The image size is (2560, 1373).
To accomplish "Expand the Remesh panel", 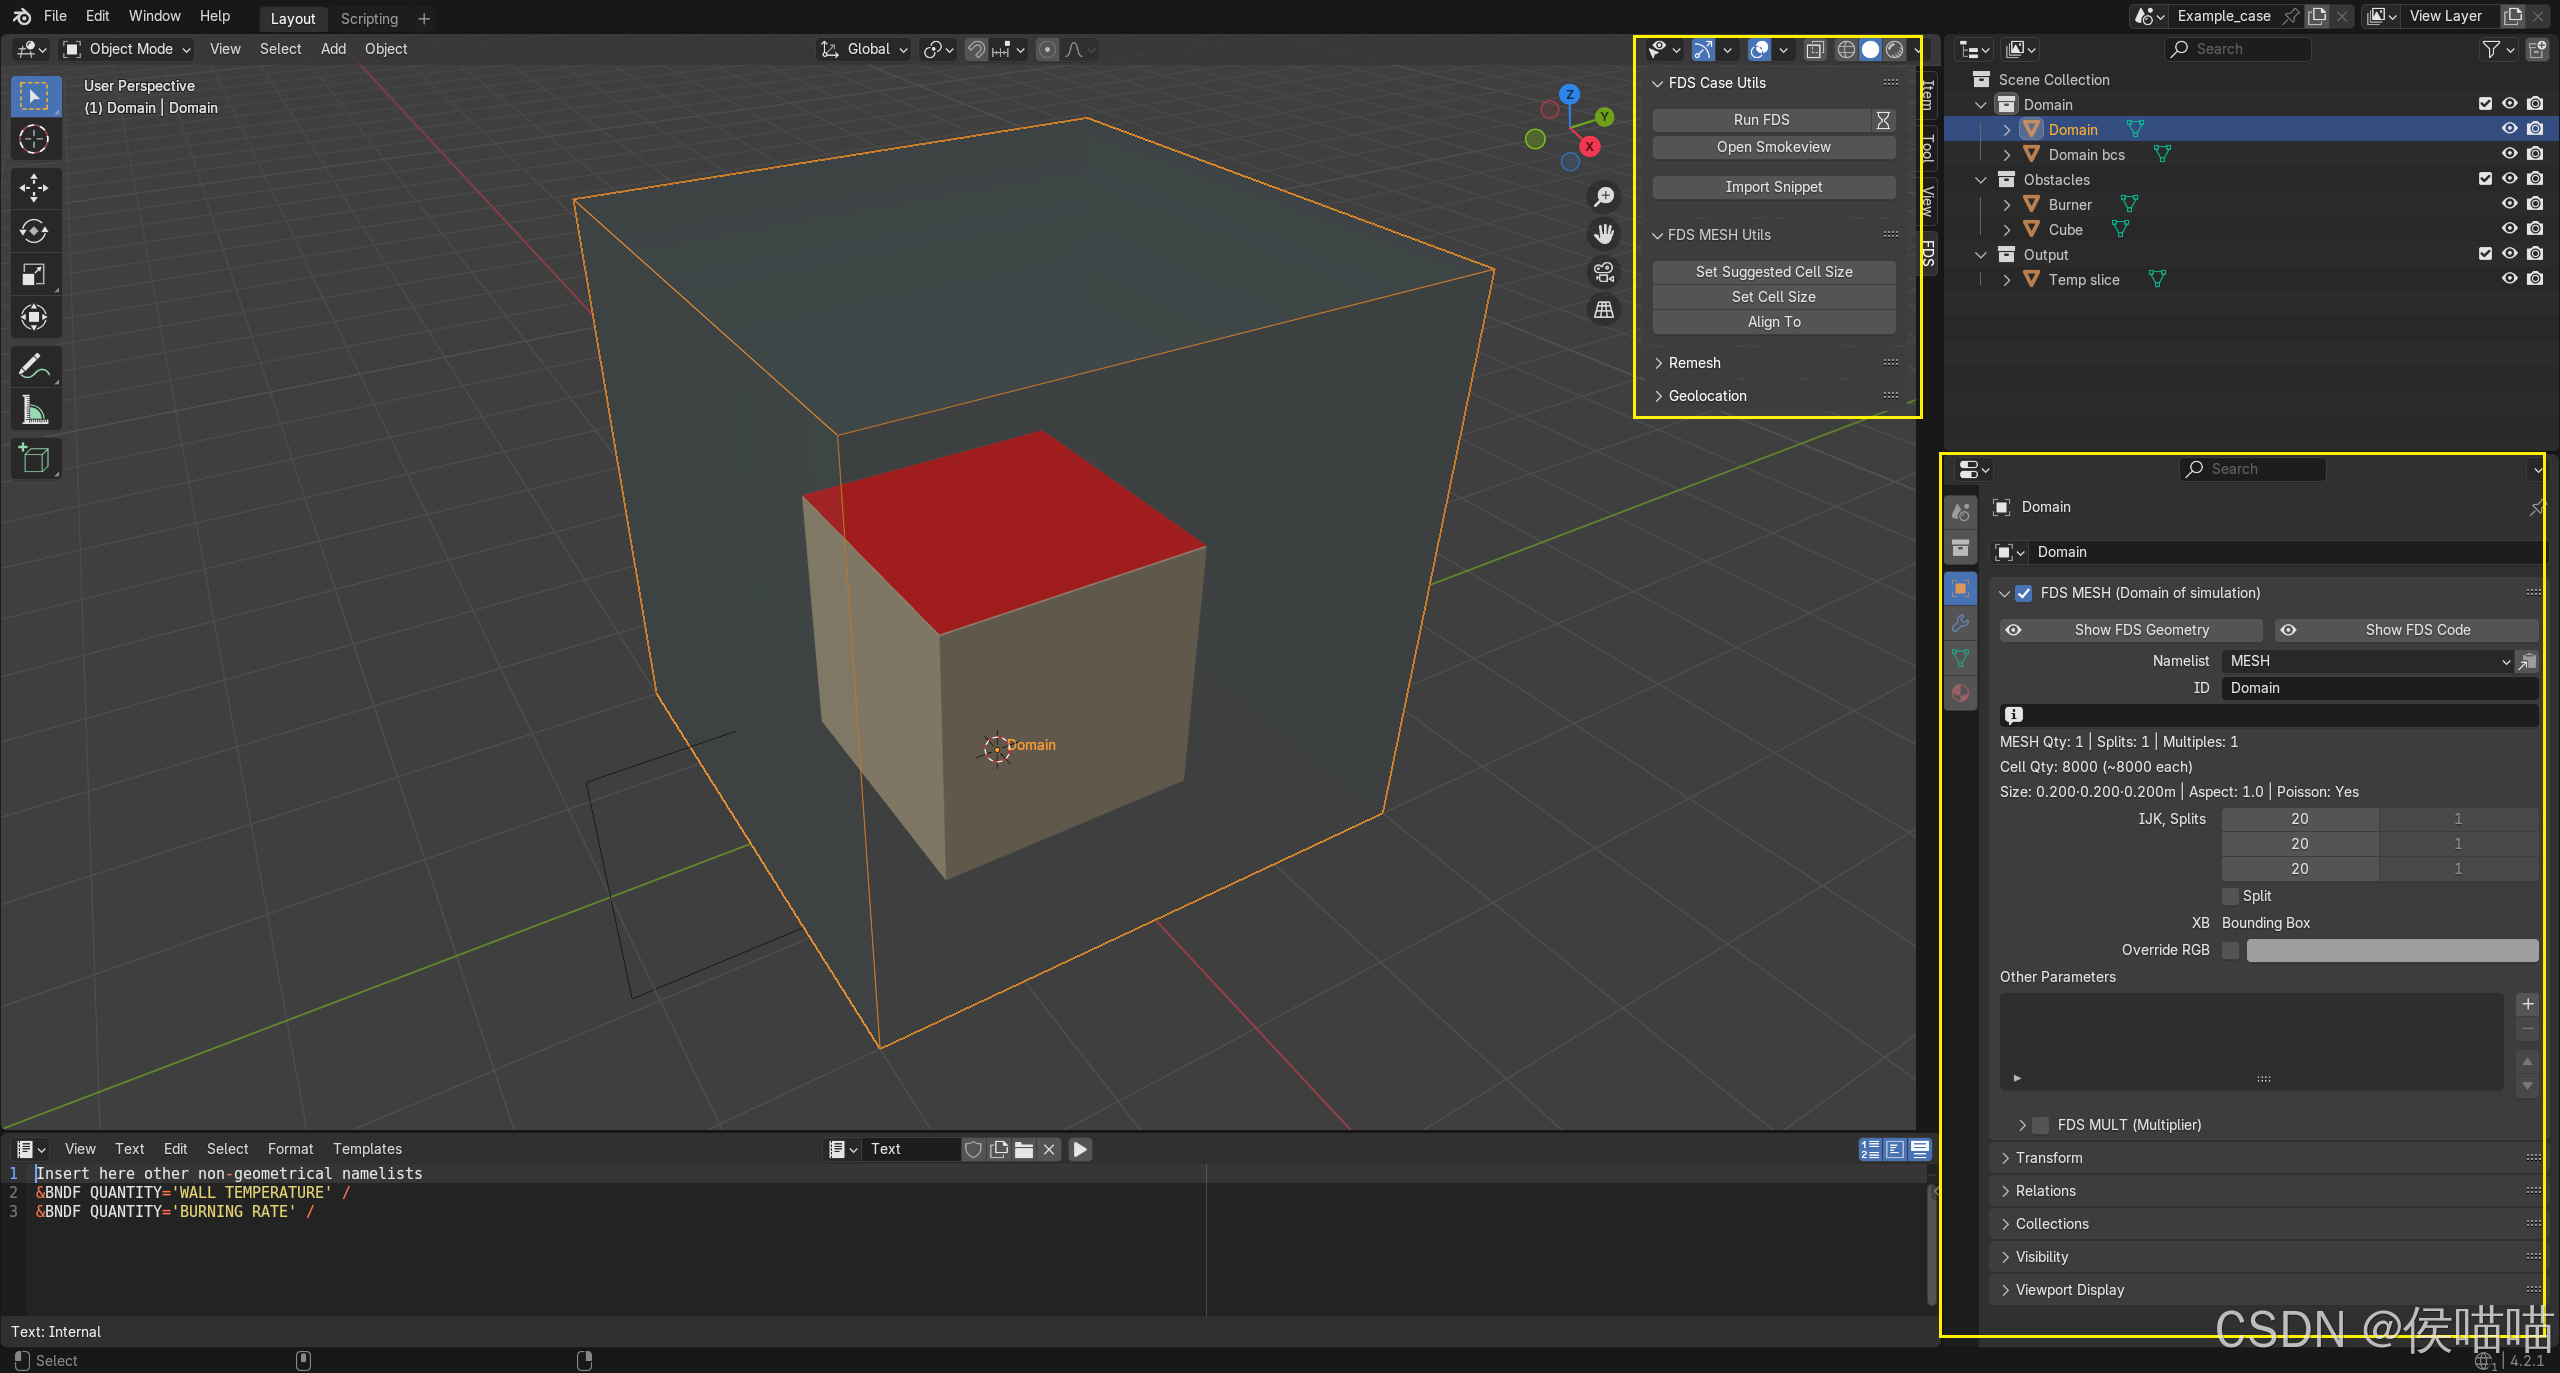I will [x=1694, y=363].
